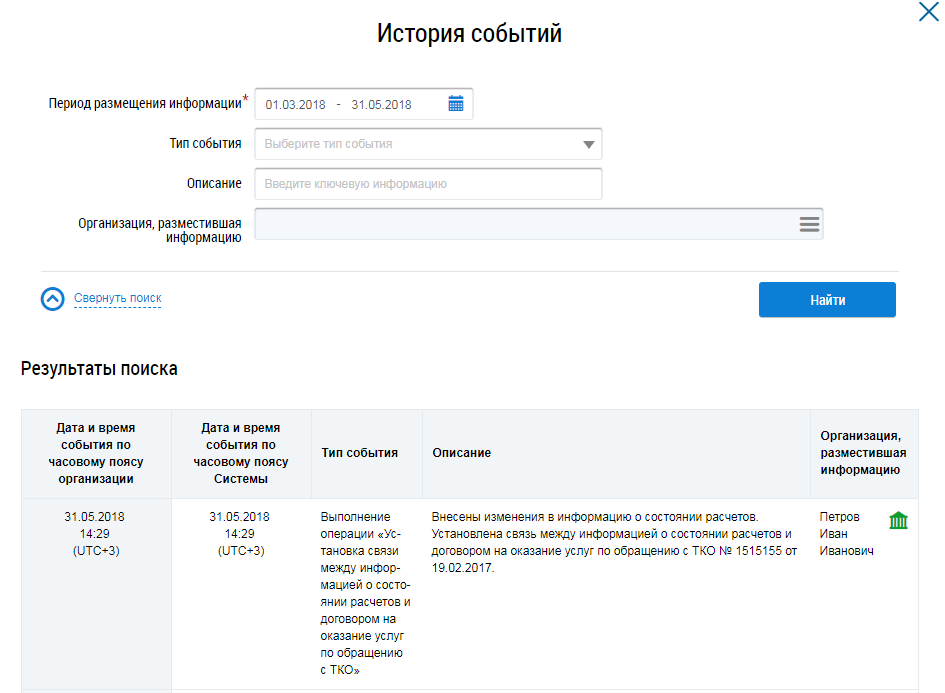945x693 pixels.
Task: Select the Системы time zone date column header
Action: pos(241,453)
